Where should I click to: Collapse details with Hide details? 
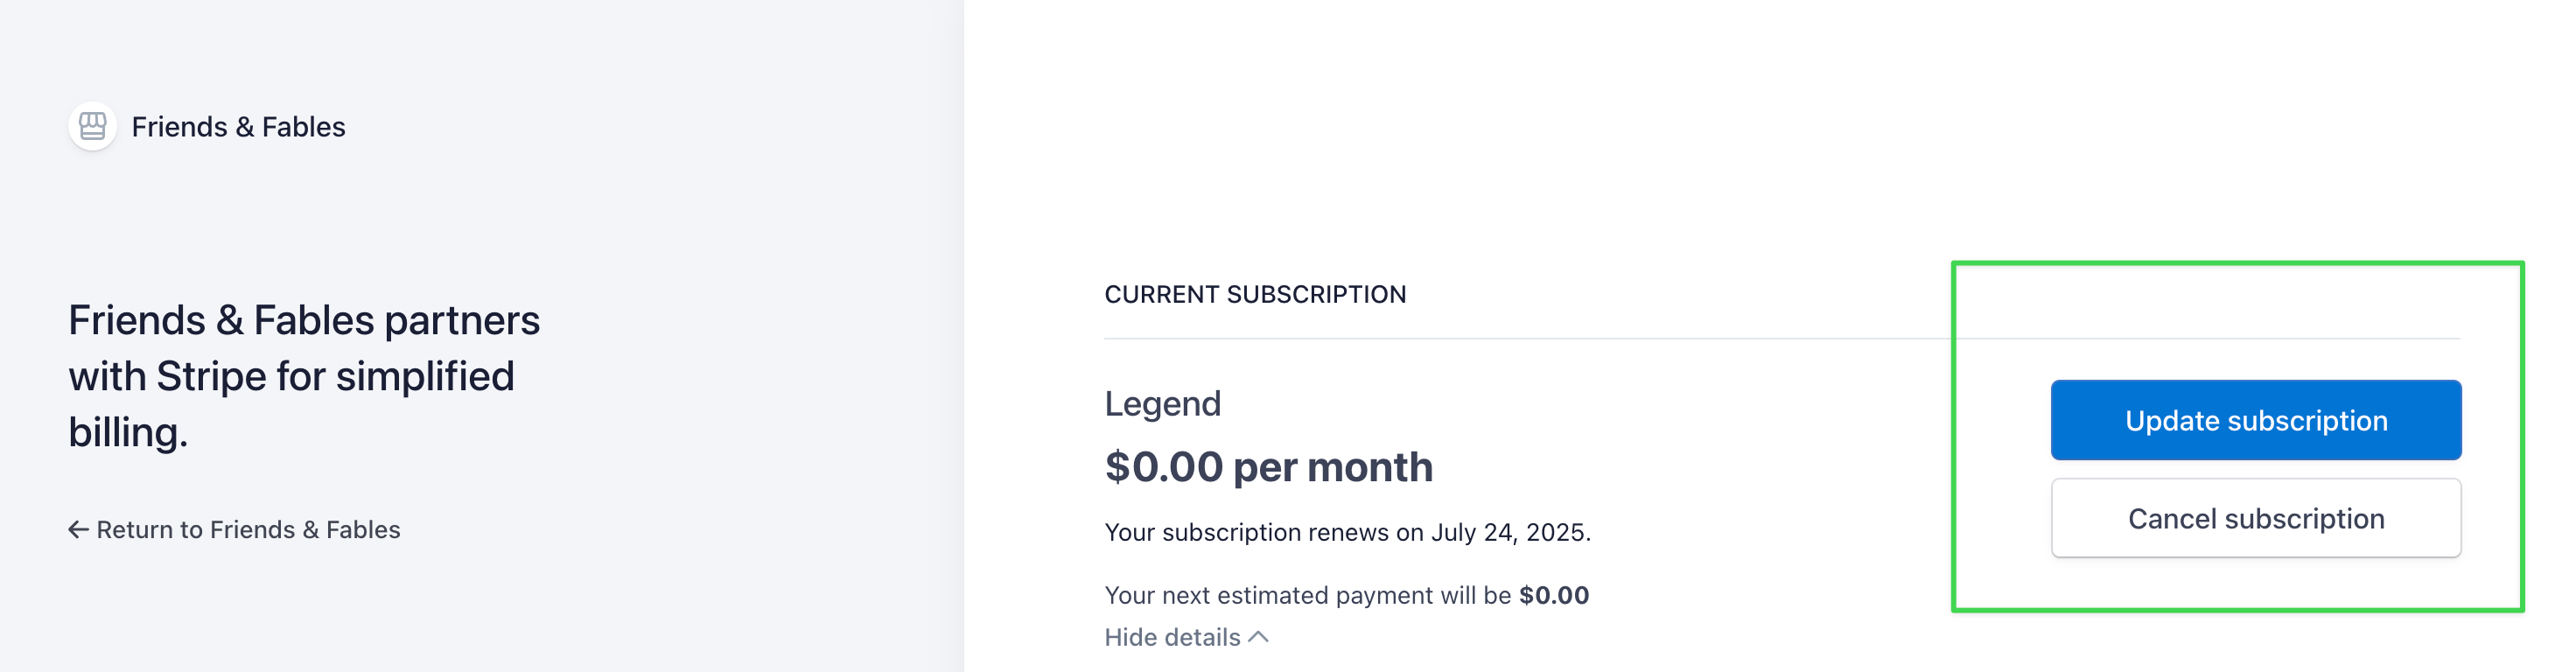1172,637
